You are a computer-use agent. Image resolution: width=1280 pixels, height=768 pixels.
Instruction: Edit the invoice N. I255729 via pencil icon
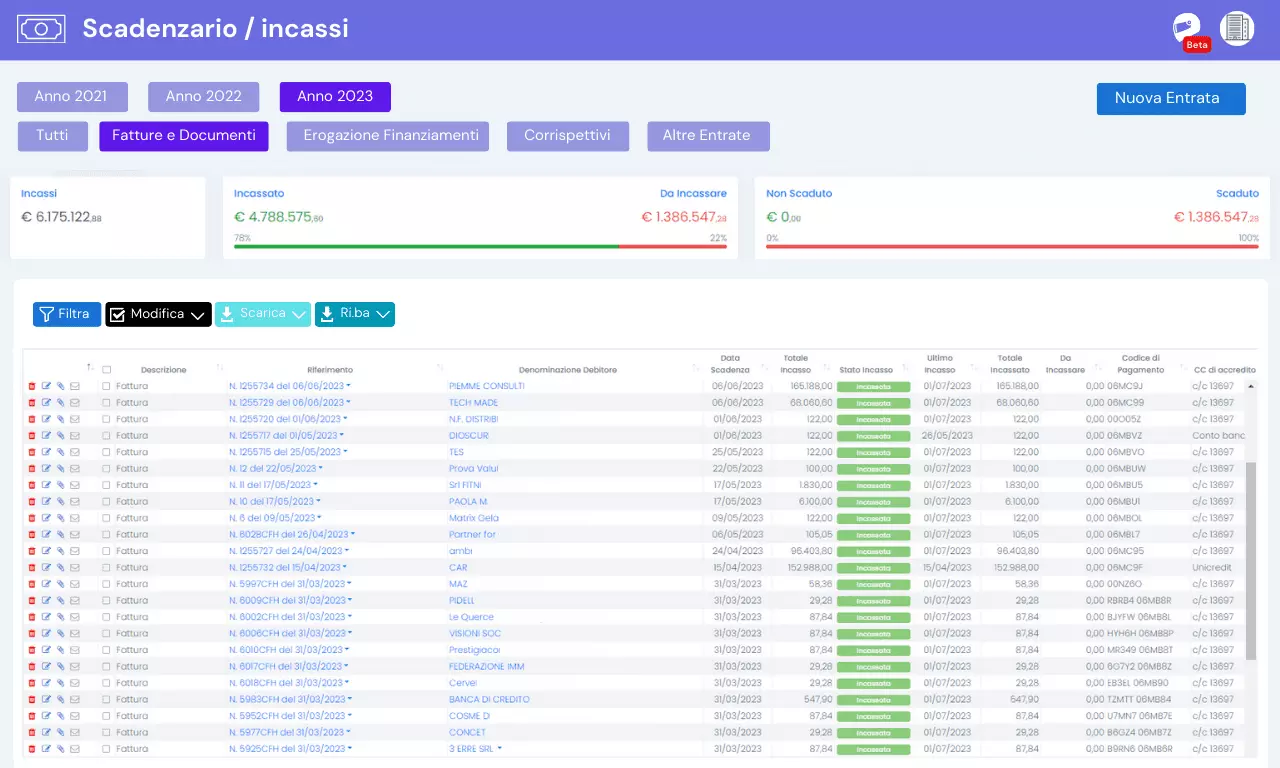[46, 402]
